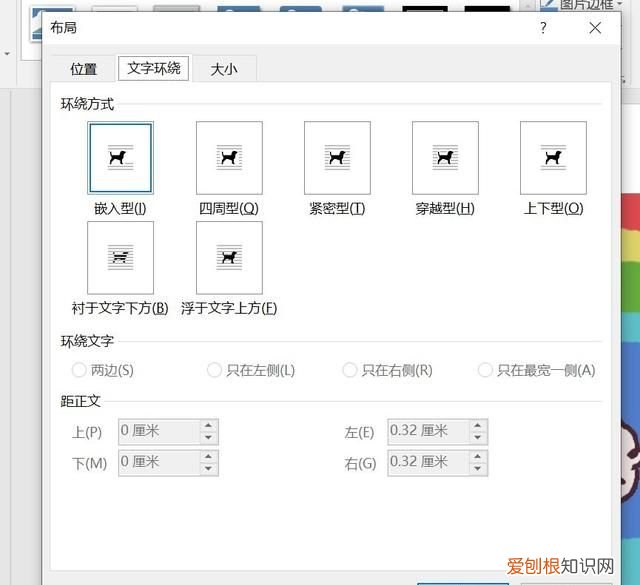Increase the 下(M) distance with up arrow

209,456
